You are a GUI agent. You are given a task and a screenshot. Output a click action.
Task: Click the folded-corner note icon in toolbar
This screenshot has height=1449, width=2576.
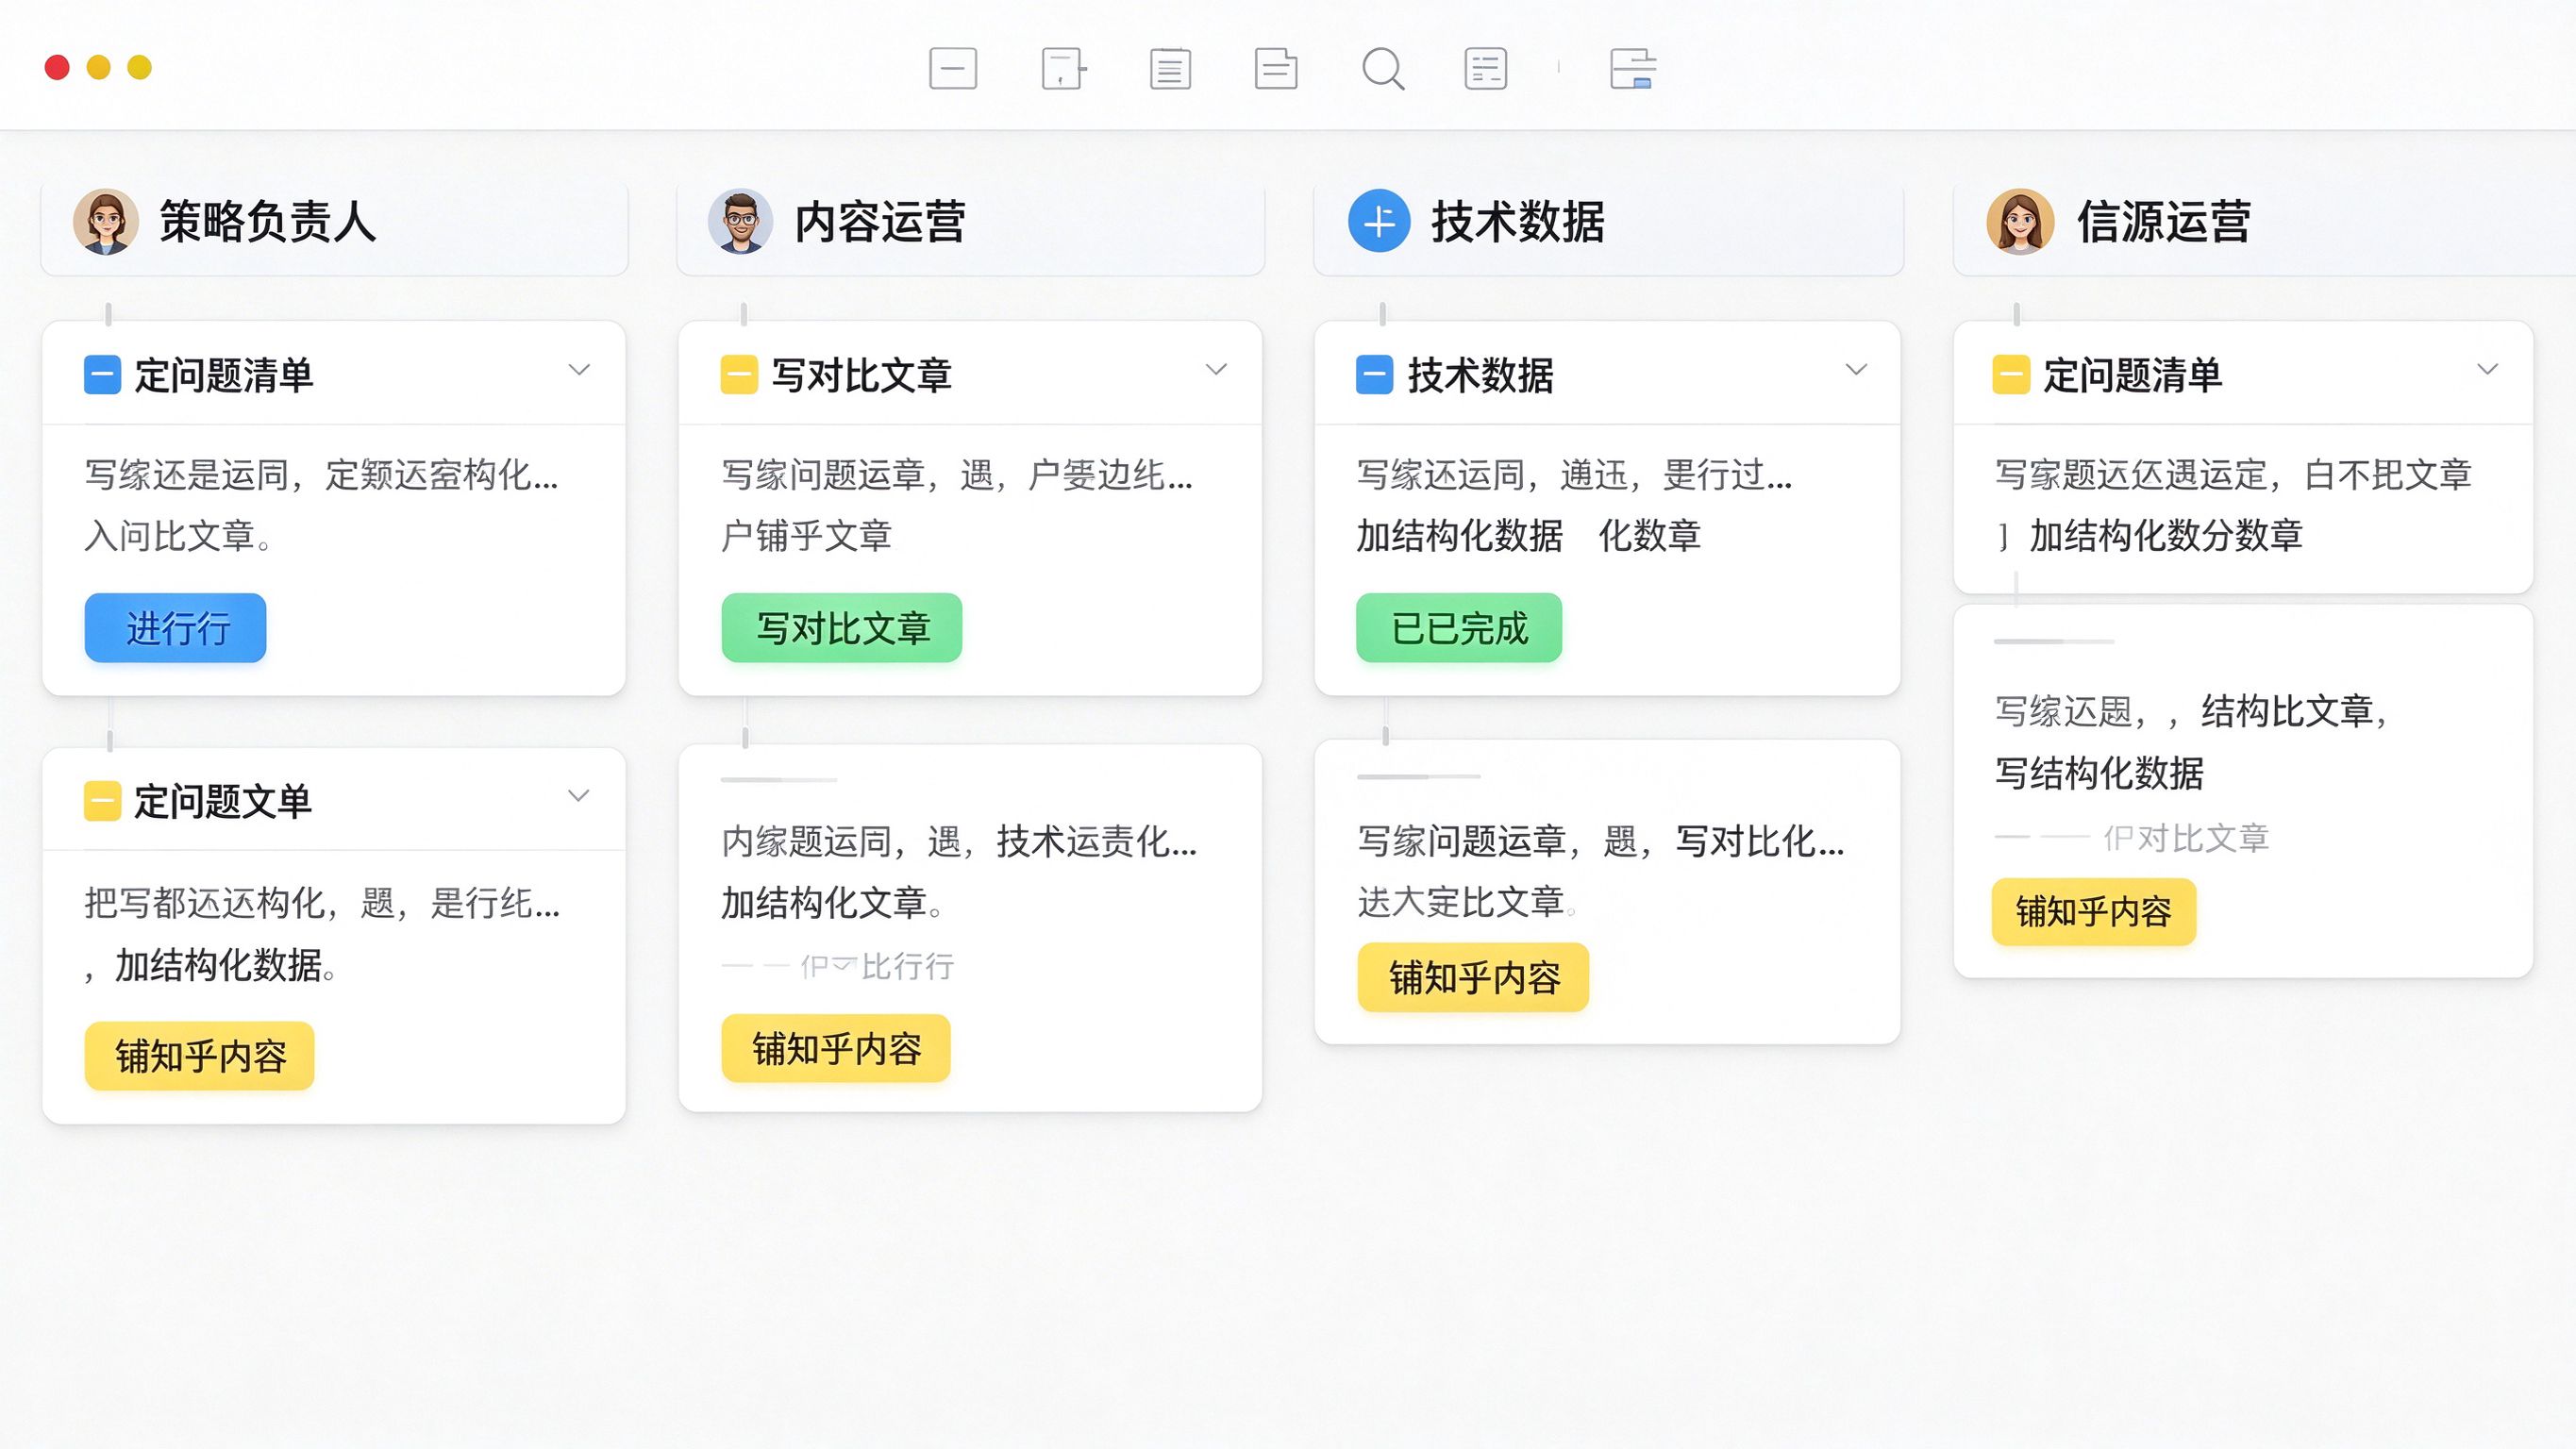(1276, 69)
